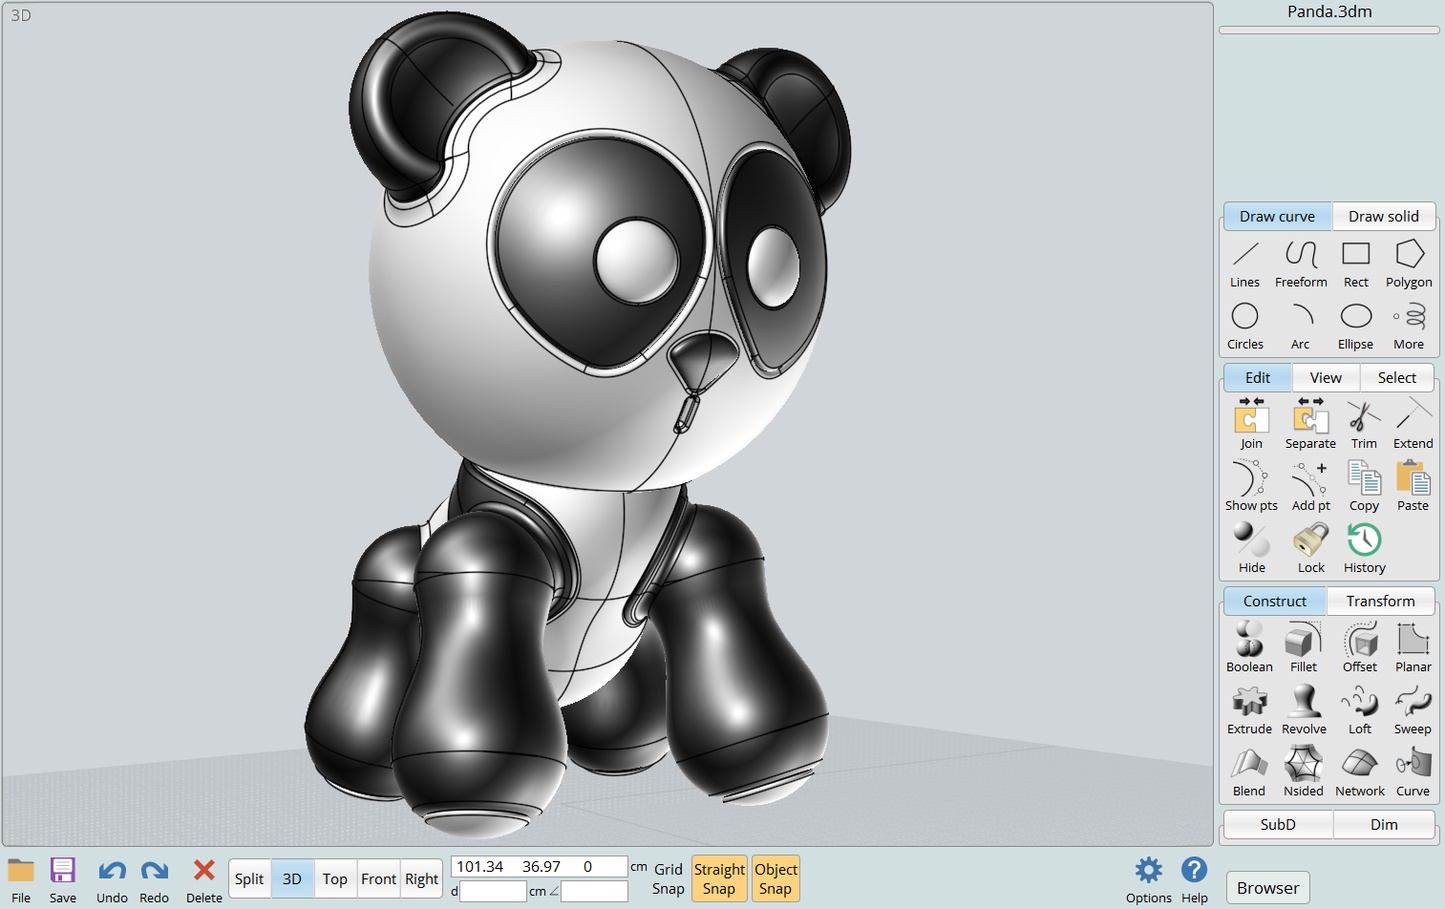
Task: Pick the Loft tool
Action: point(1359,710)
